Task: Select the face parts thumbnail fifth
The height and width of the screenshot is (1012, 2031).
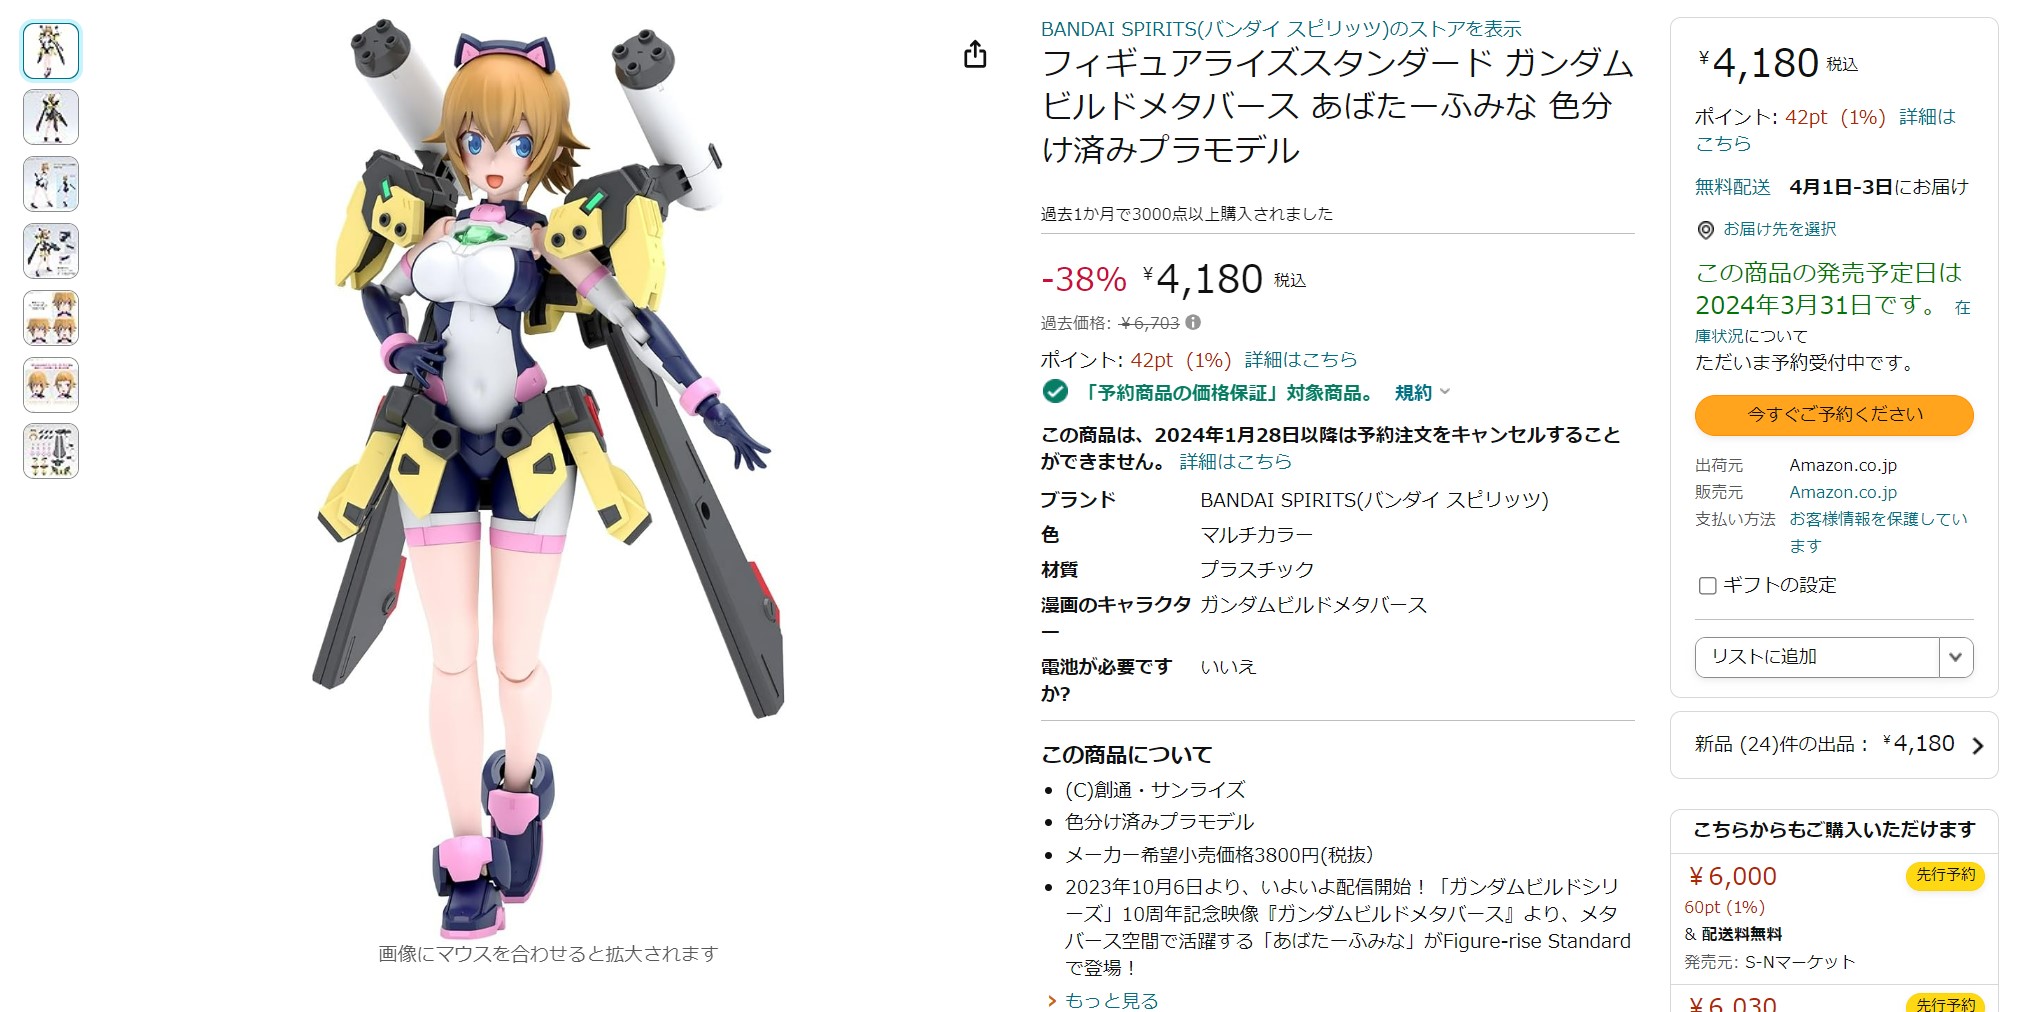Action: (x=51, y=318)
